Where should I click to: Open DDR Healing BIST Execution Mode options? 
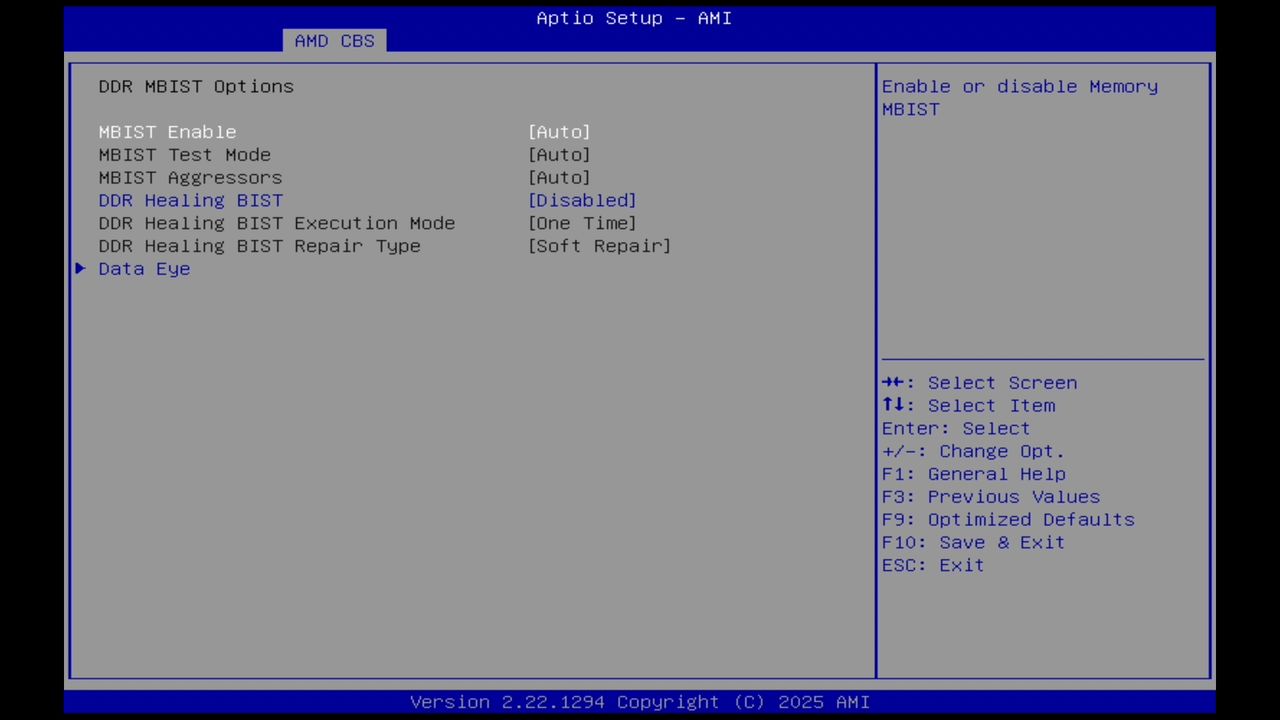pos(582,223)
